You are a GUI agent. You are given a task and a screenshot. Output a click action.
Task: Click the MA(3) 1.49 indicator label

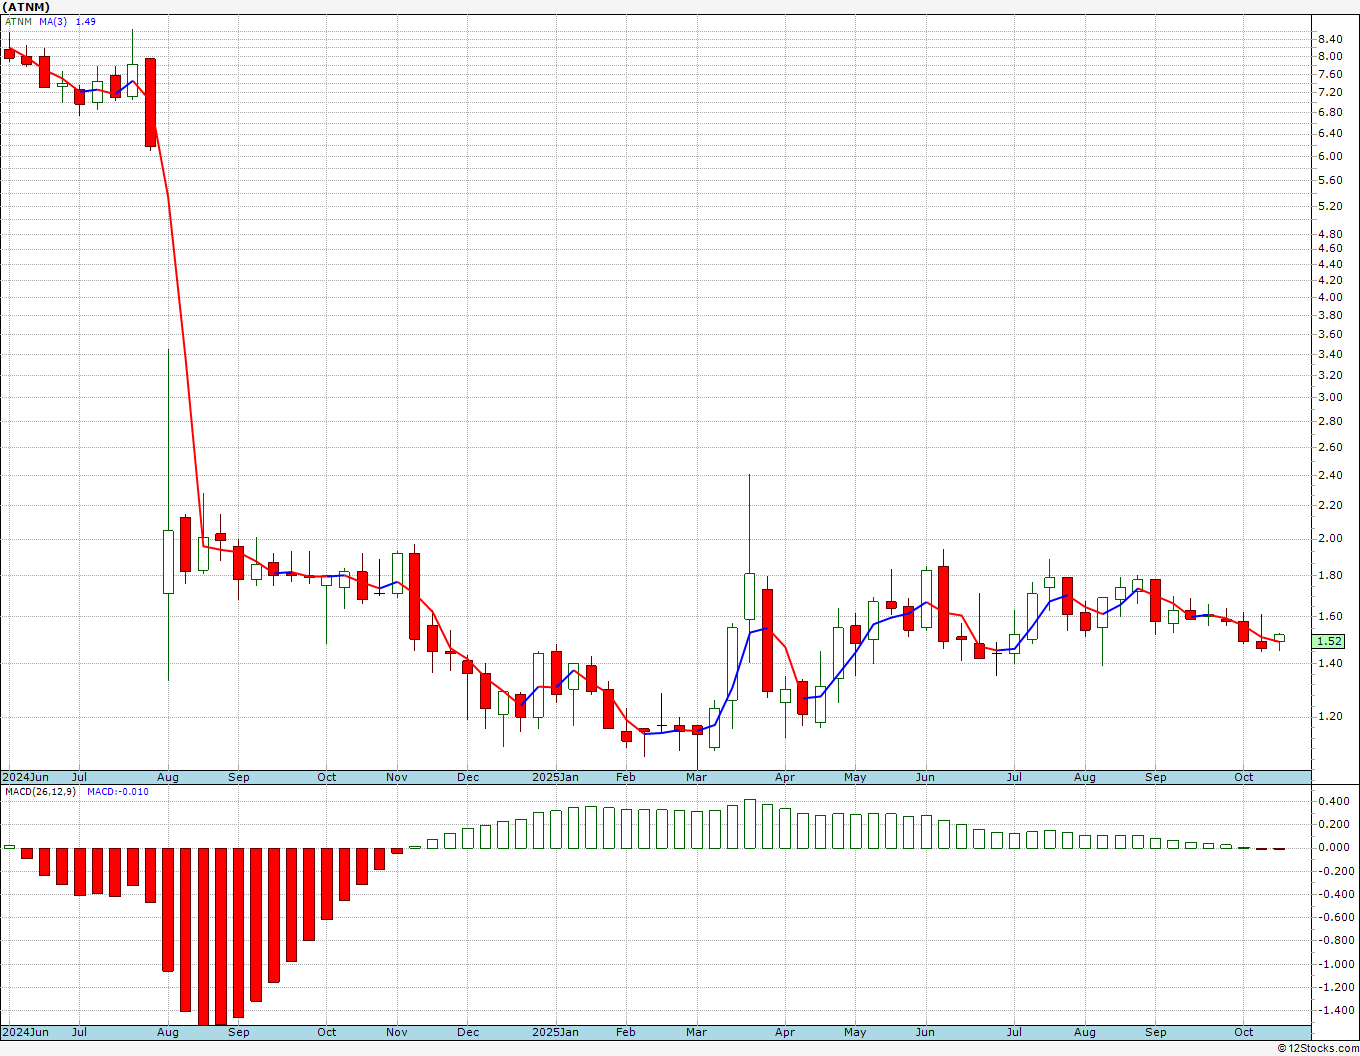[x=68, y=21]
